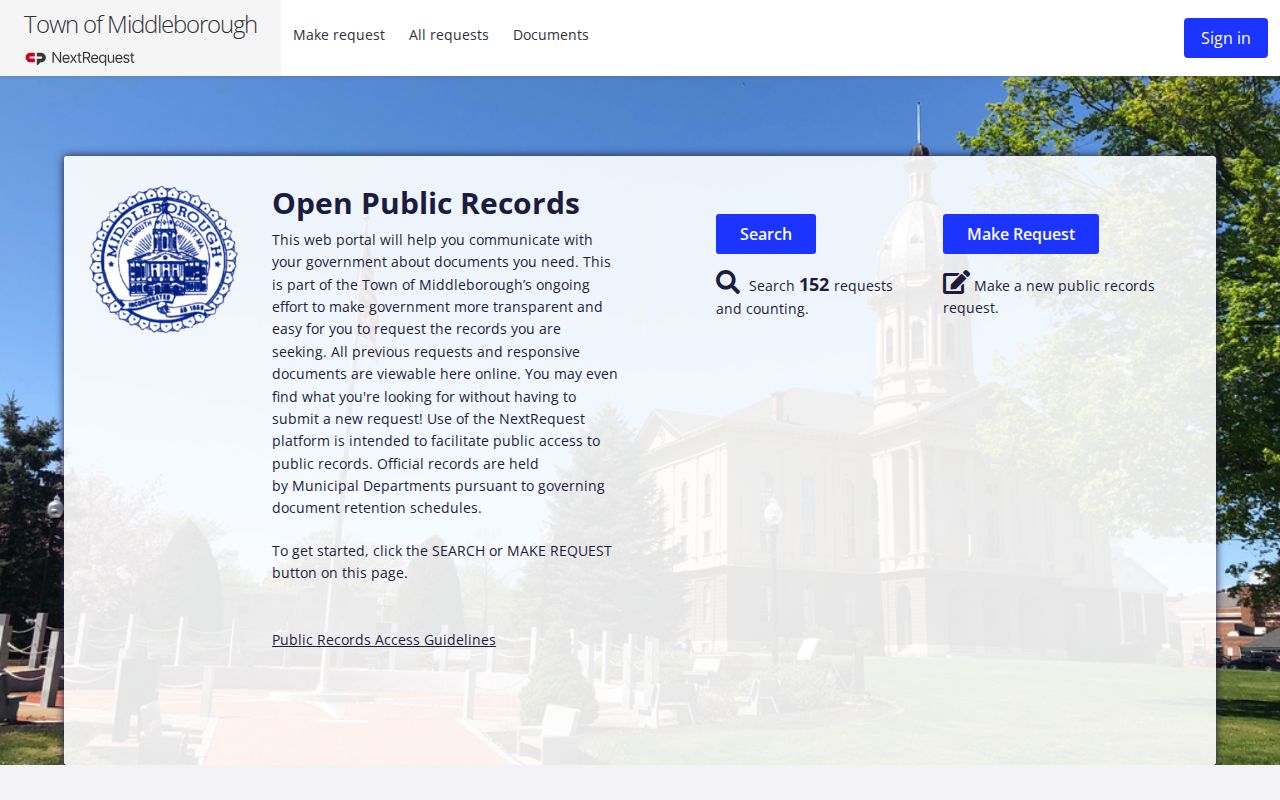This screenshot has height=800, width=1280.
Task: Open the Make request menu item
Action: 339,35
